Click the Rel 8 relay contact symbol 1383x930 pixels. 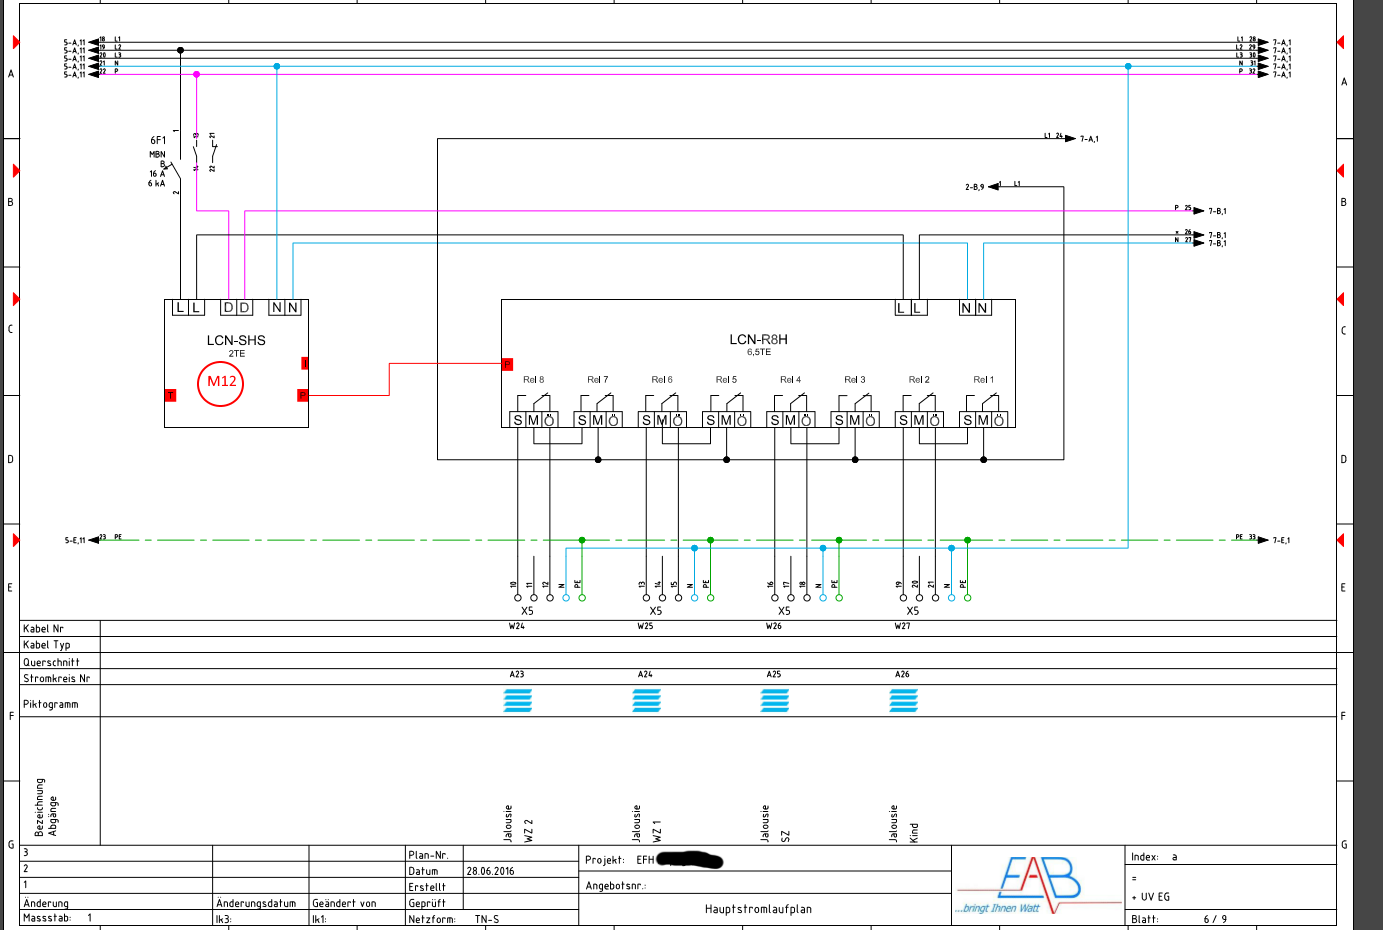tap(541, 403)
